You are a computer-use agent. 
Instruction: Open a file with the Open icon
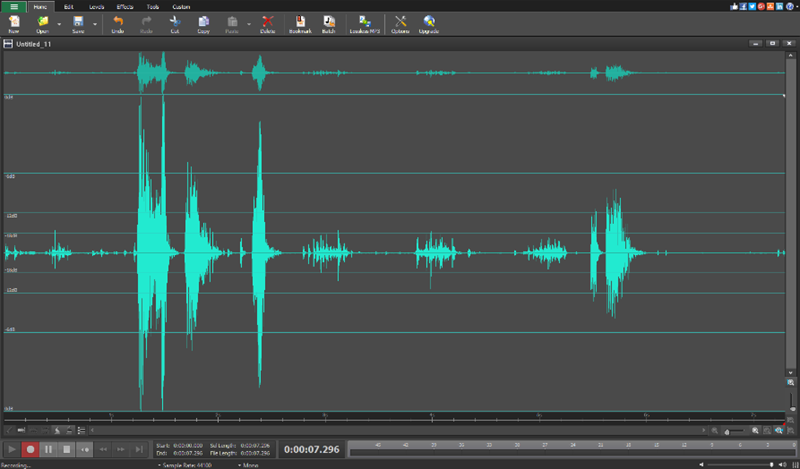[x=42, y=24]
